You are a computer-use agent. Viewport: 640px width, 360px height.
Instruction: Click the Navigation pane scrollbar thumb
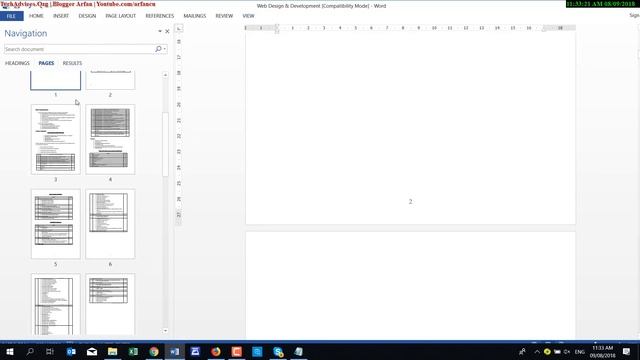coord(165,144)
